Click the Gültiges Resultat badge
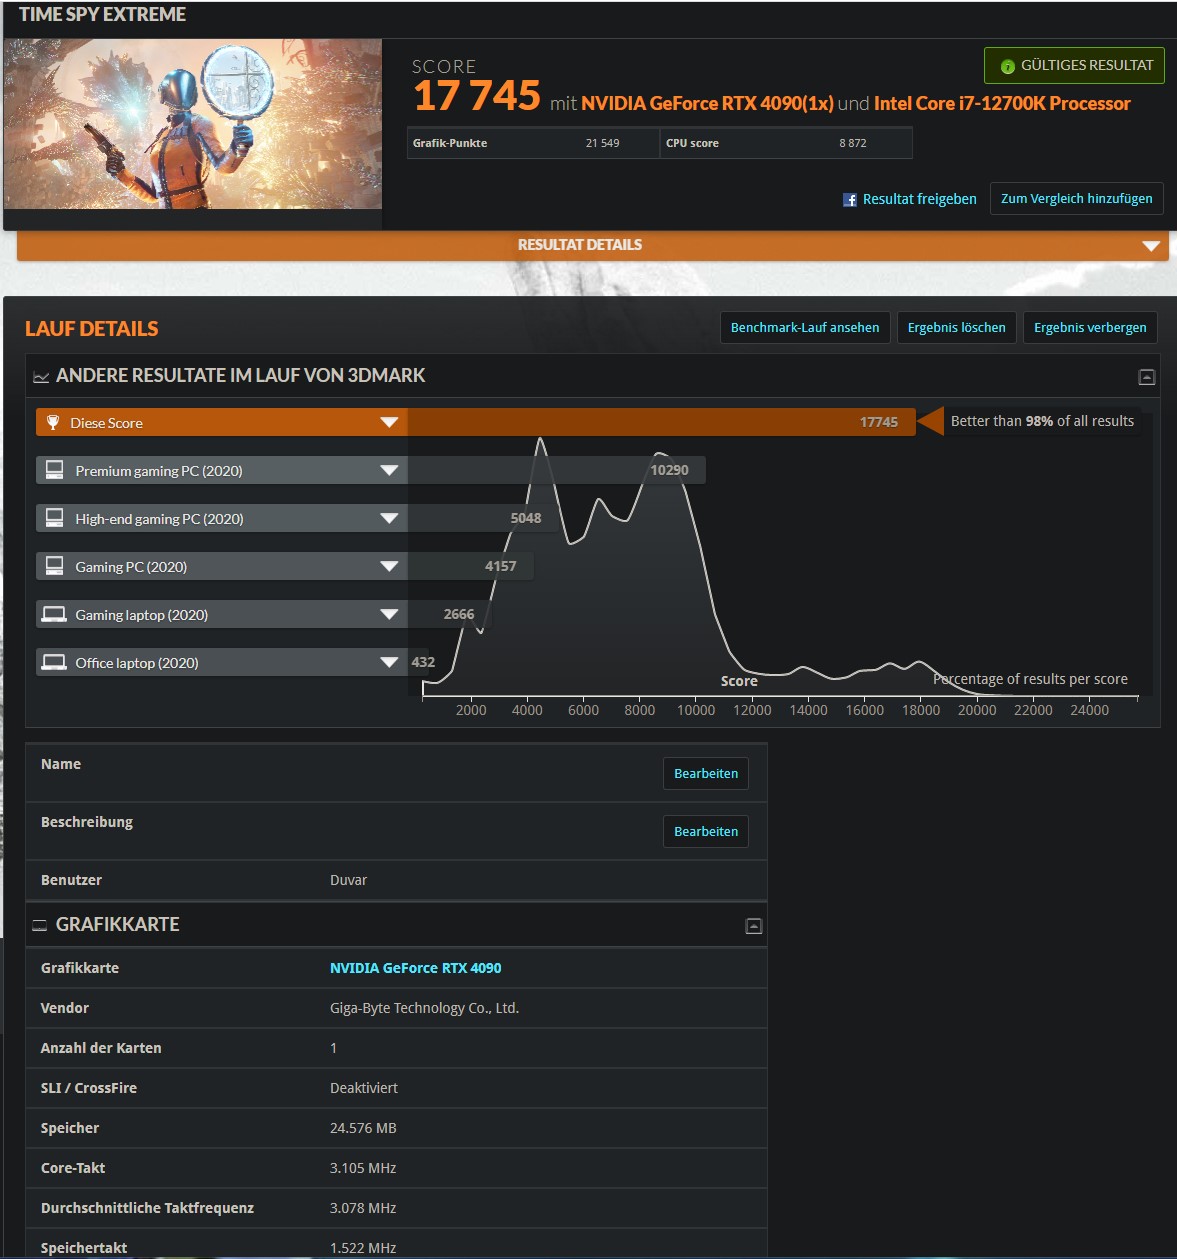 click(1074, 66)
